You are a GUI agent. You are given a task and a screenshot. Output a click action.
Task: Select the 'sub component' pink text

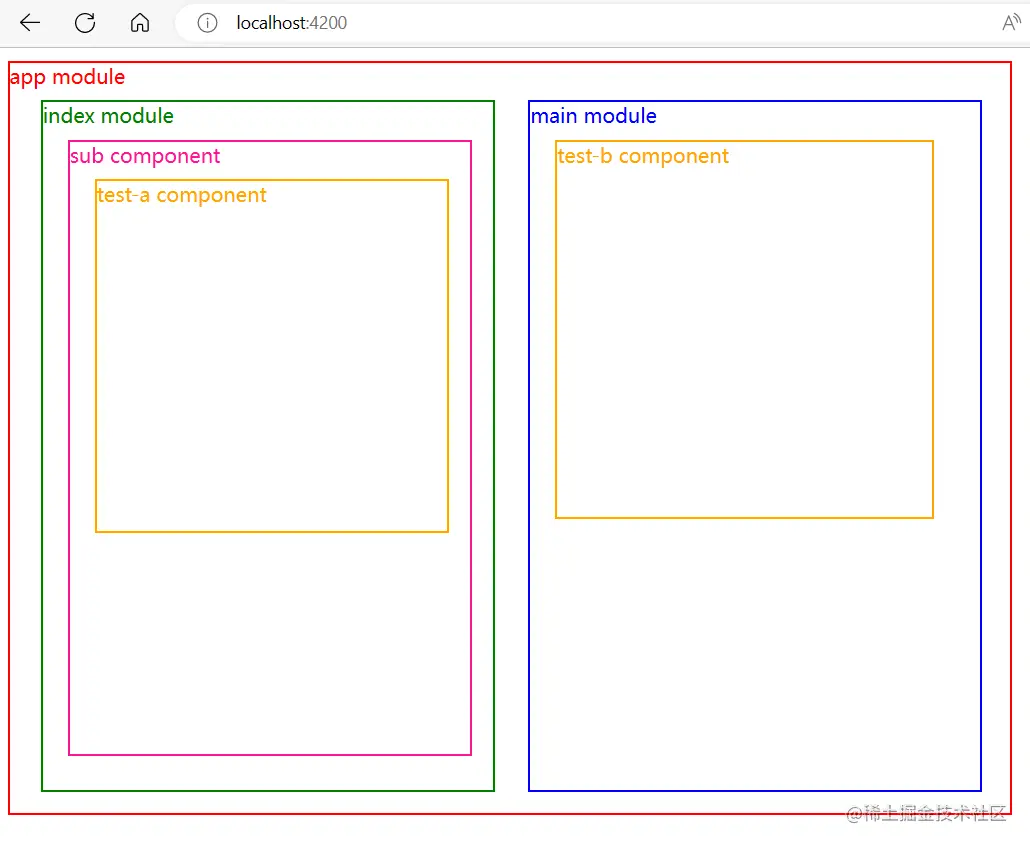click(145, 156)
